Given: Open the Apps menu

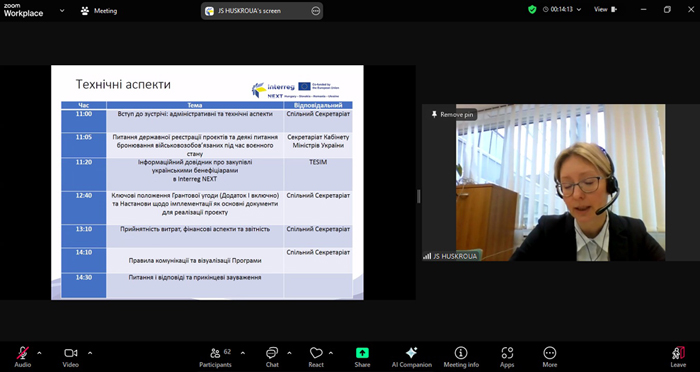Looking at the screenshot, I should (507, 357).
